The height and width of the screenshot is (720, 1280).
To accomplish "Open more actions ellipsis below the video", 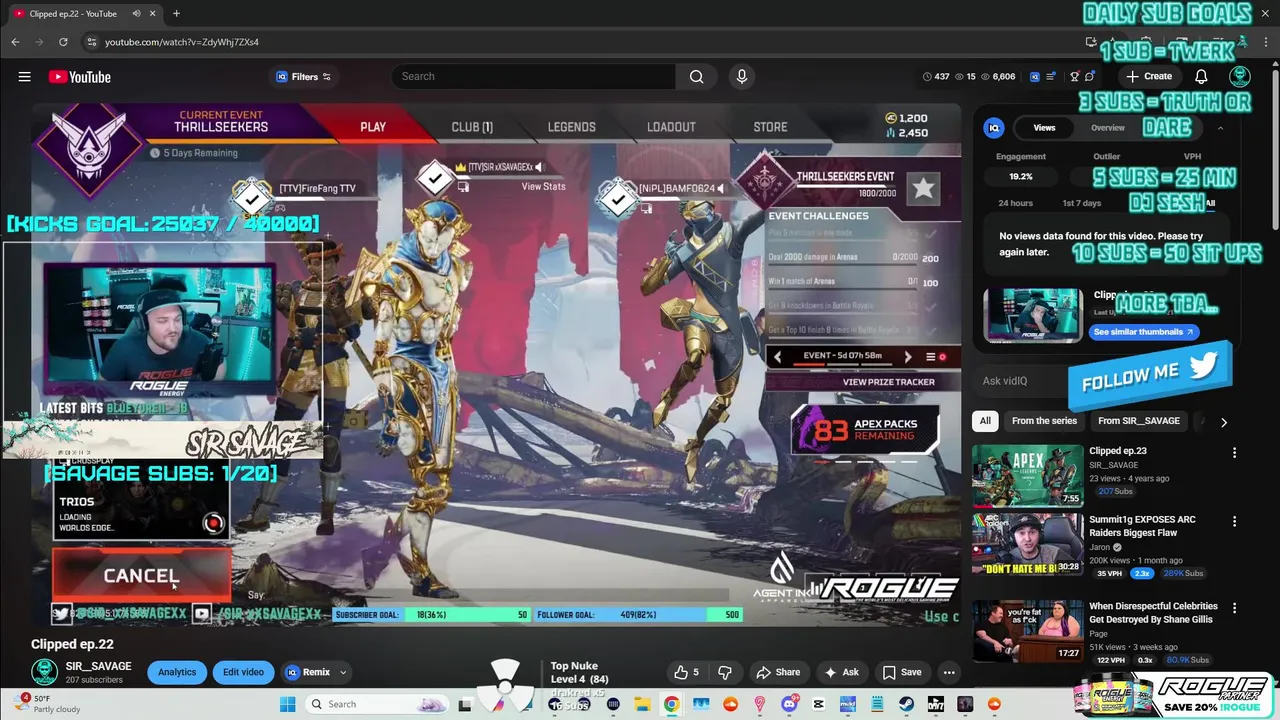I will click(x=949, y=672).
